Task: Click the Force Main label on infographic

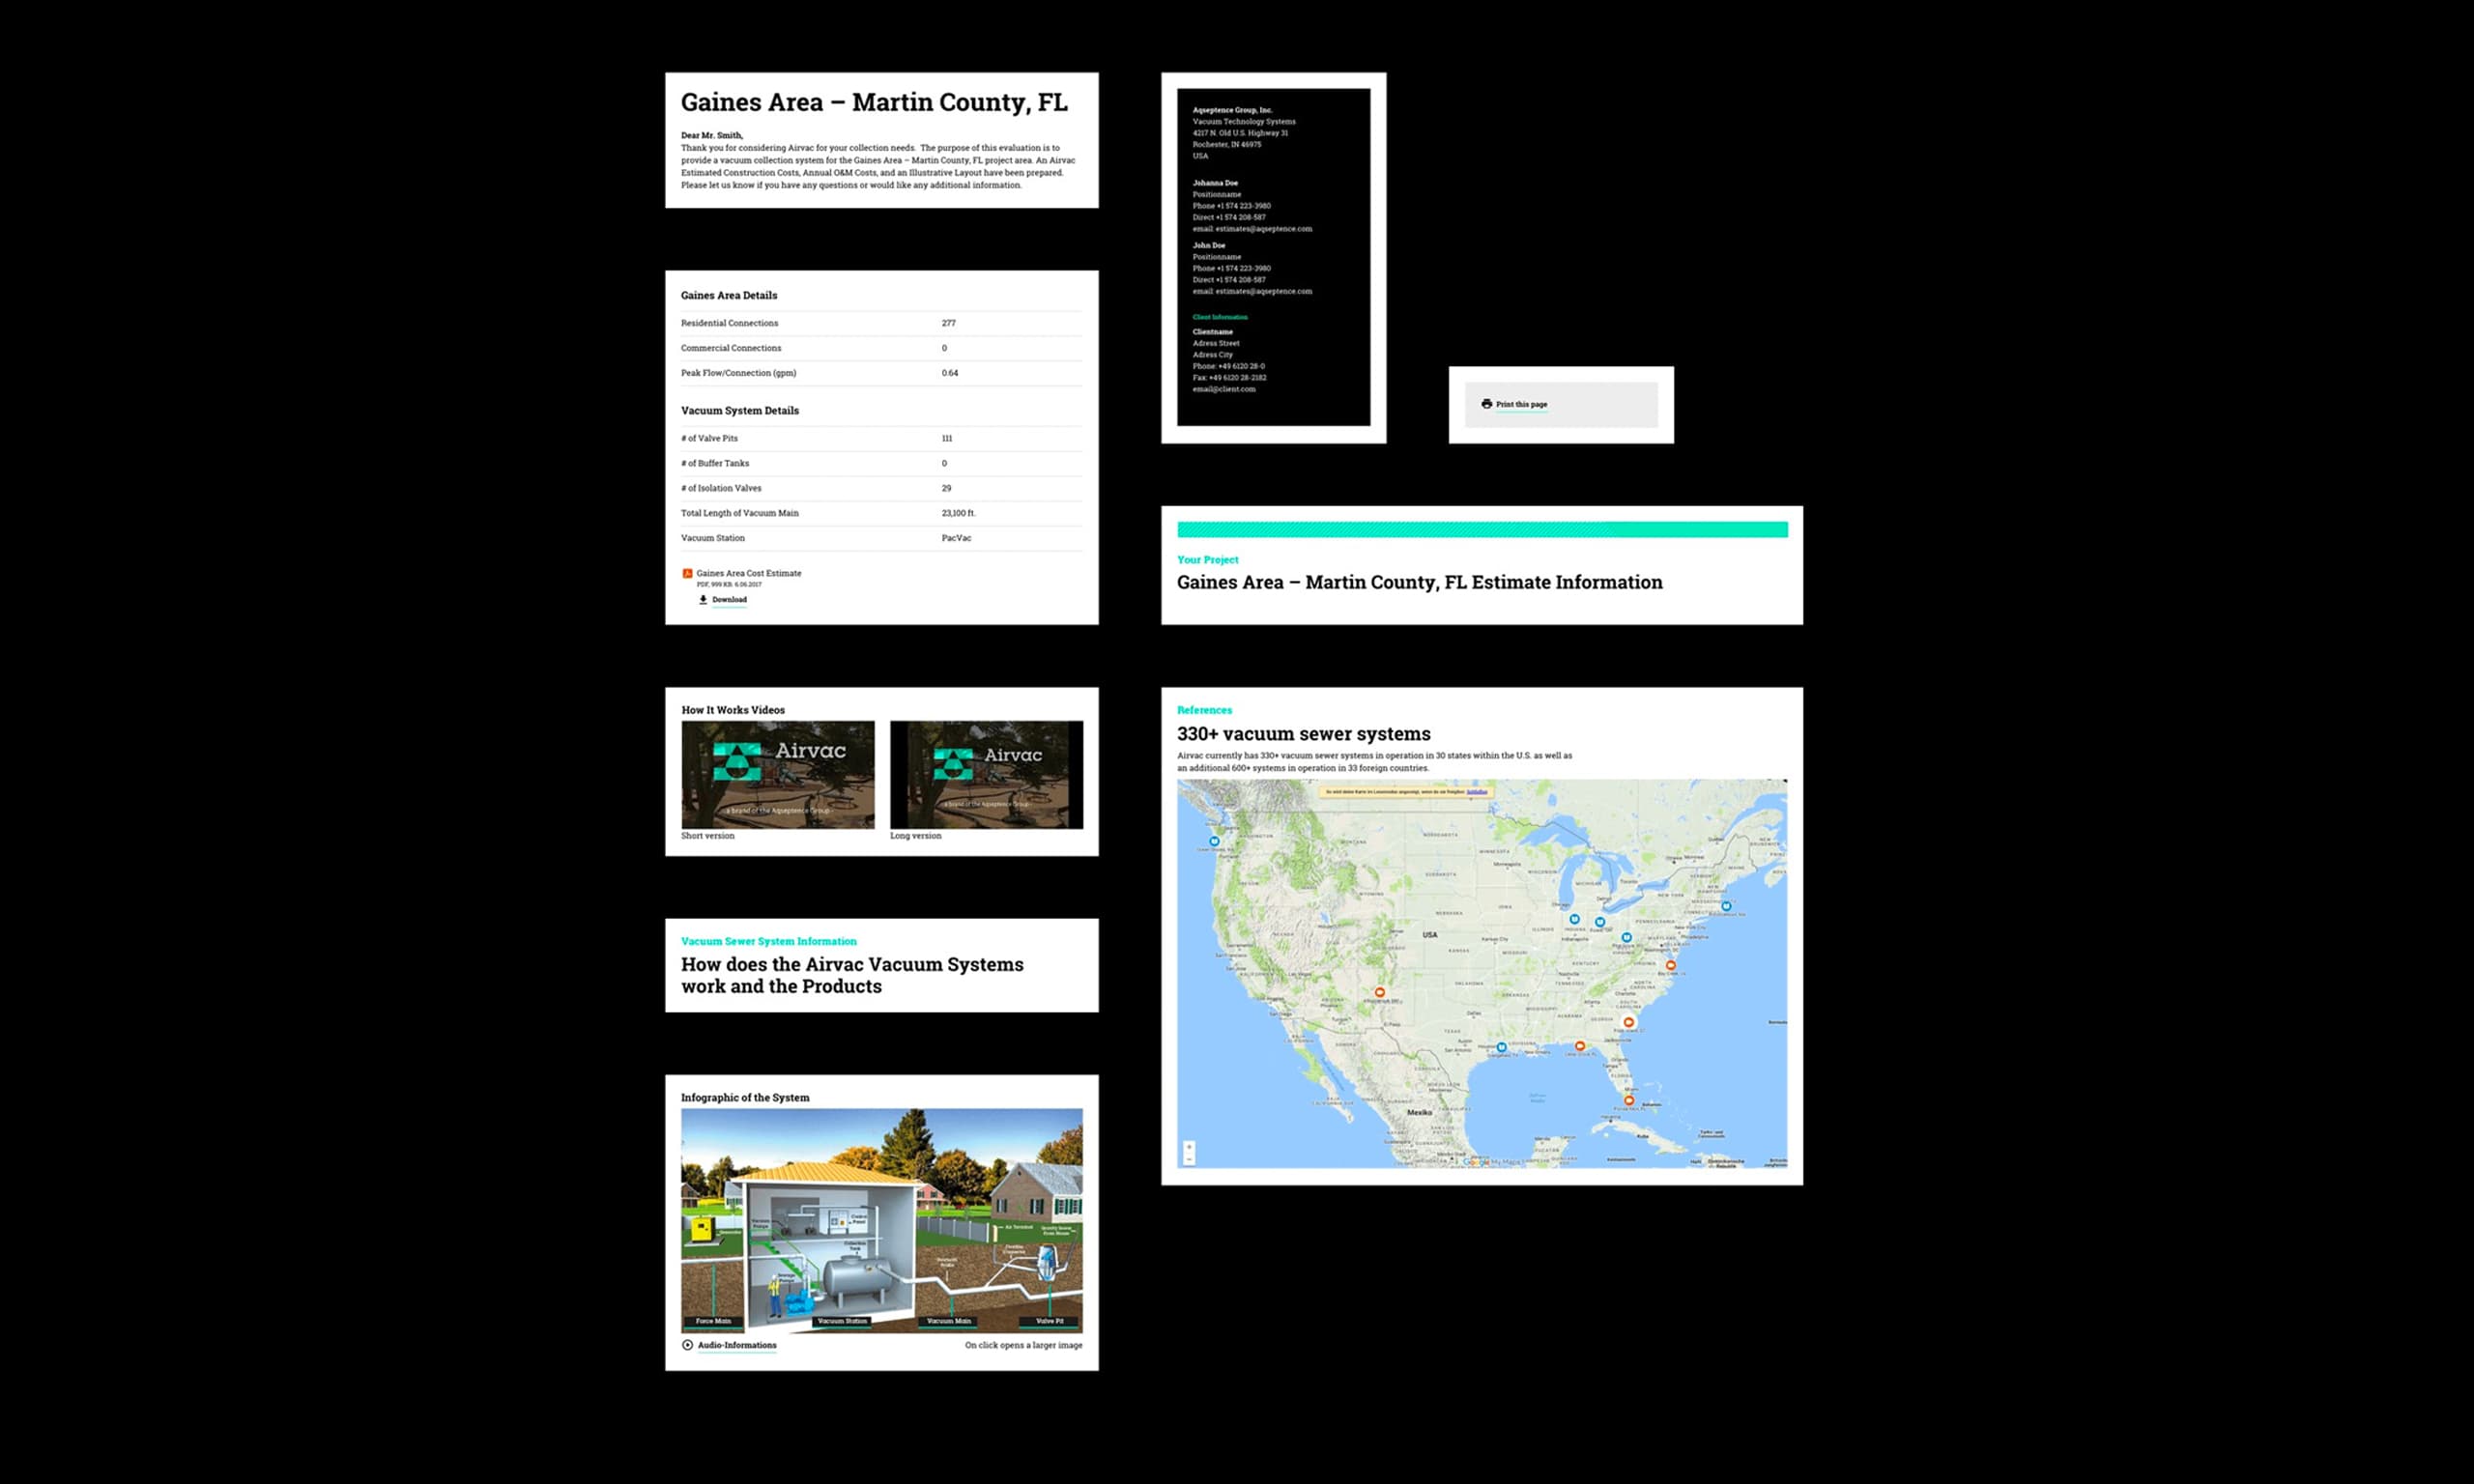Action: (714, 1321)
